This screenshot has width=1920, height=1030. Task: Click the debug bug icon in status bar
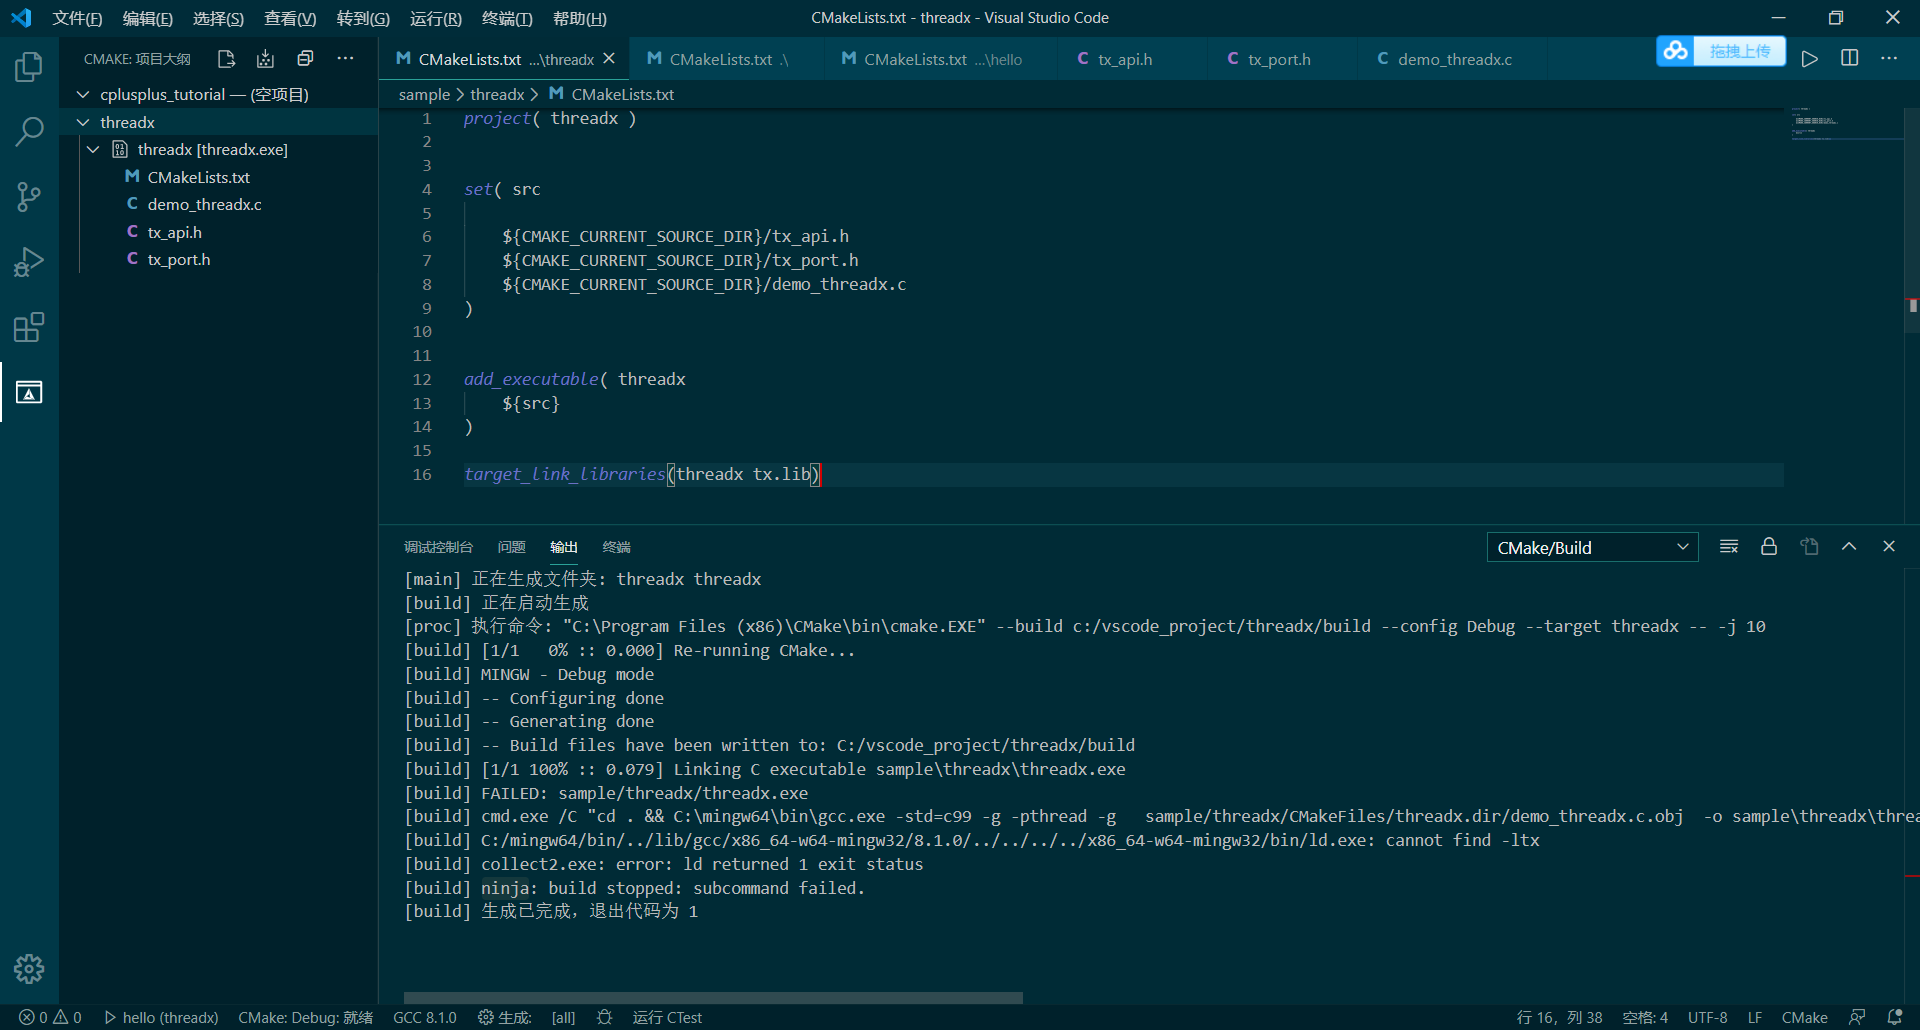tap(604, 1017)
